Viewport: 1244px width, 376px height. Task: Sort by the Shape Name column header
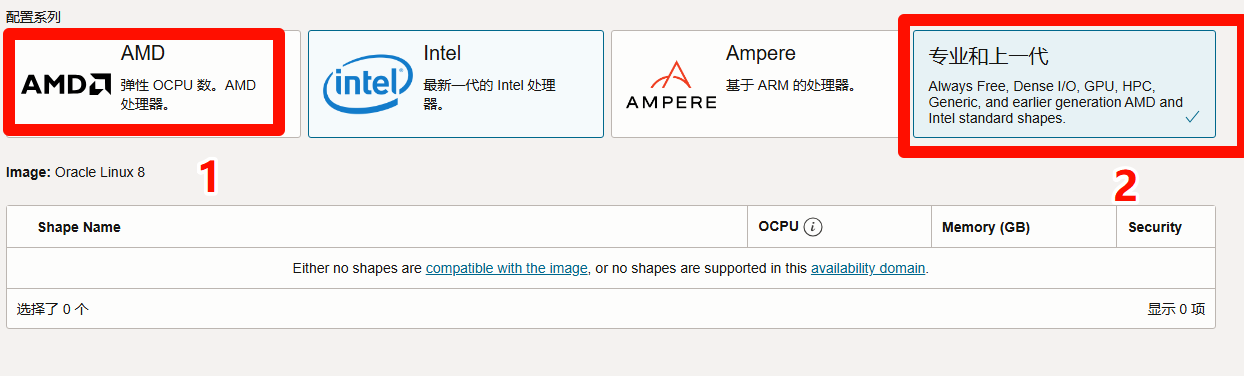(79, 227)
